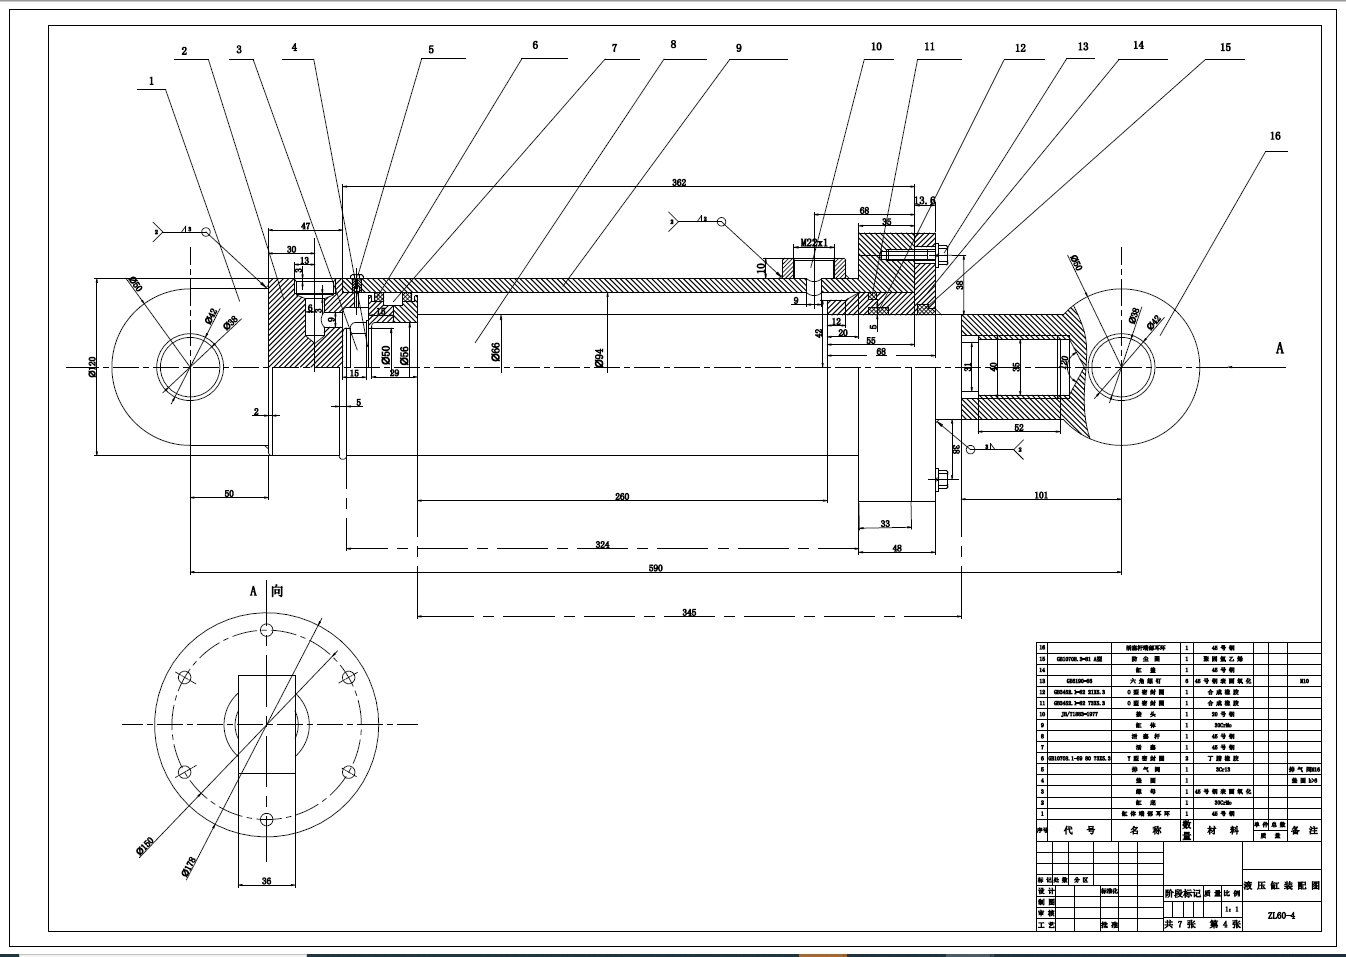Viewport: 1346px width, 957px height.
Task: Select the M22x1 thread annotation
Action: point(815,243)
